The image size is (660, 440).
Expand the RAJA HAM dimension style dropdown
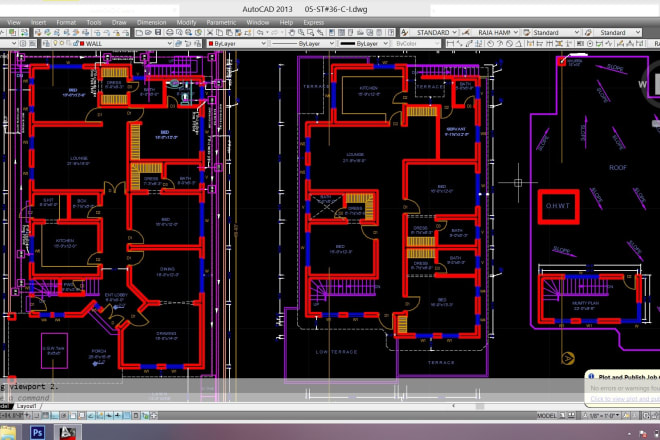516,32
